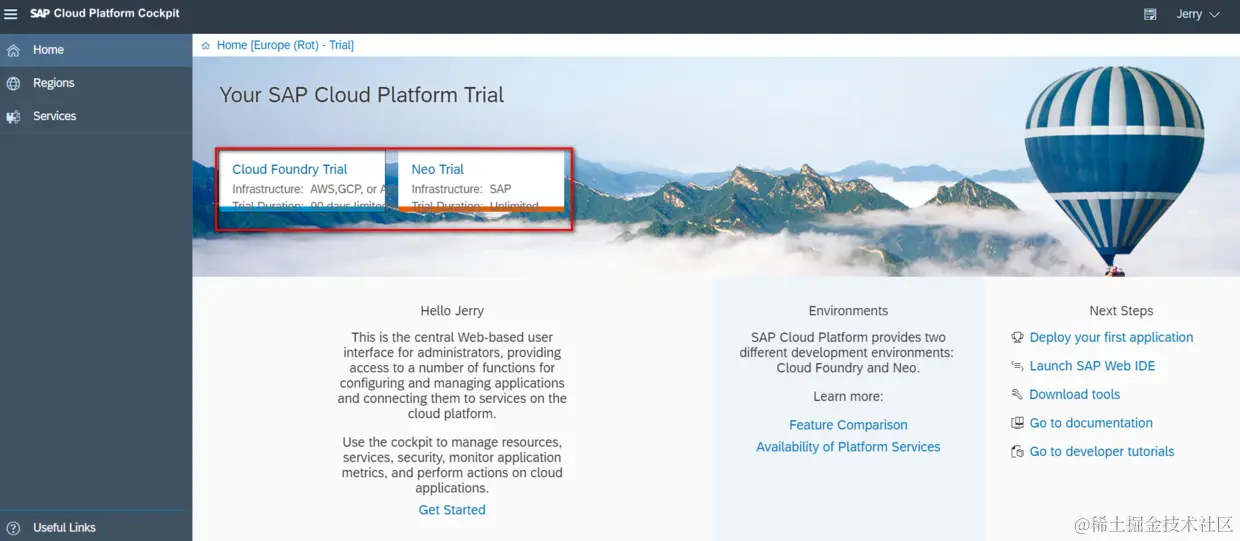The image size is (1240, 541).
Task: Open the notifications icon beside Jerry
Action: pyautogui.click(x=1150, y=15)
